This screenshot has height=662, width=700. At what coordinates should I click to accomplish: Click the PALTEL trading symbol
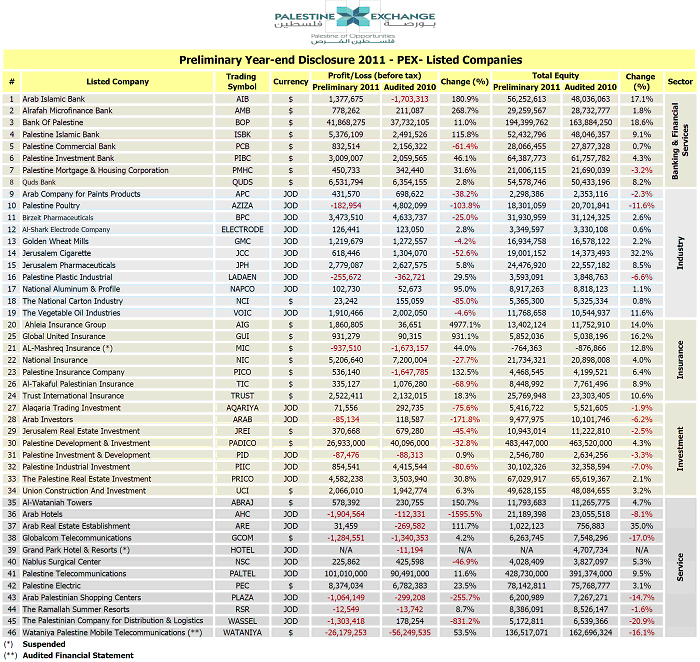coord(241,573)
